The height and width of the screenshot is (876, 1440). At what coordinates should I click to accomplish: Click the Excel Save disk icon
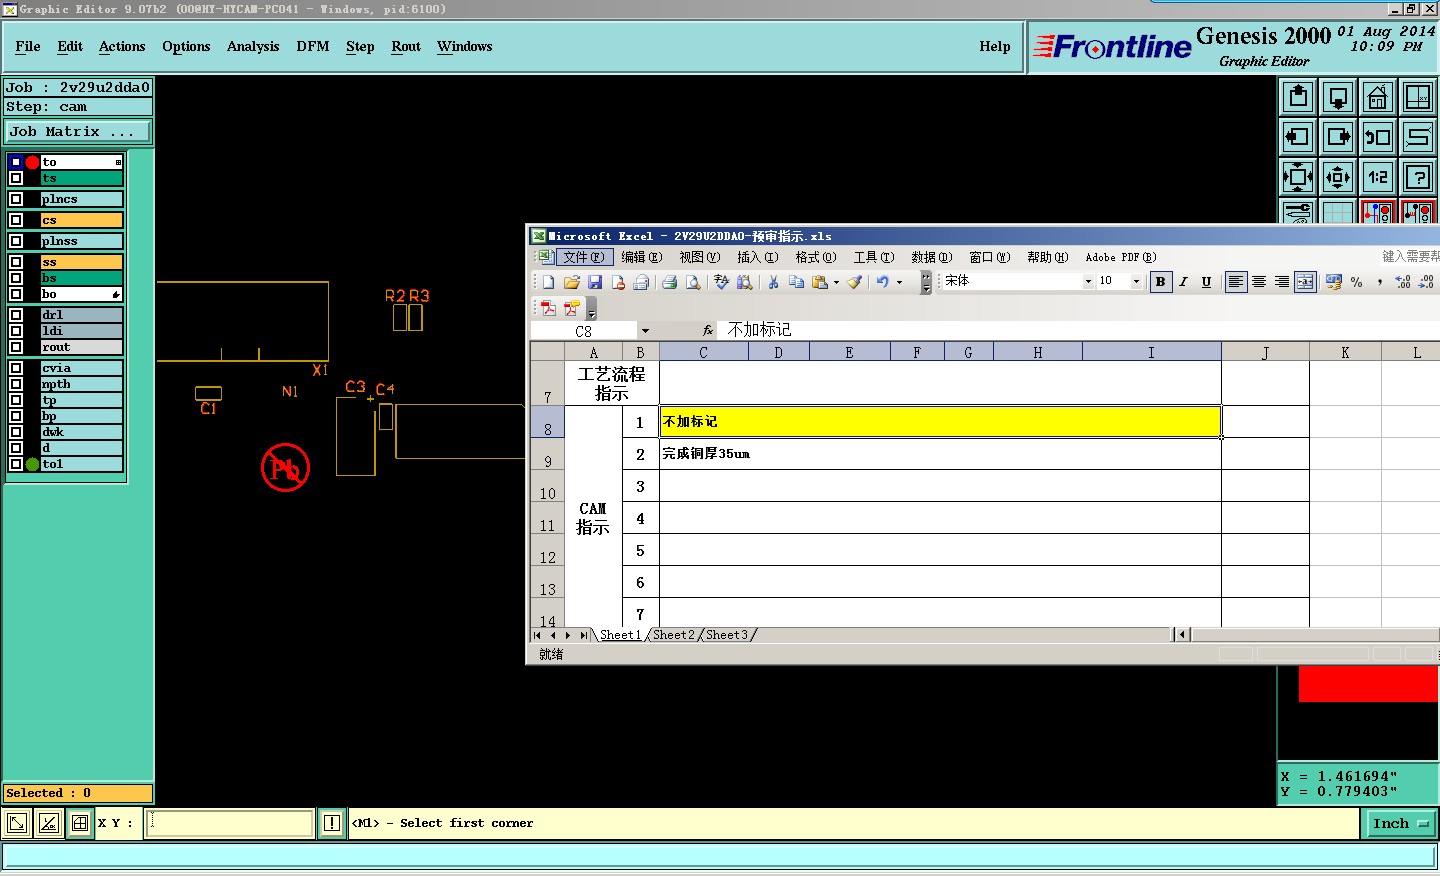(594, 282)
